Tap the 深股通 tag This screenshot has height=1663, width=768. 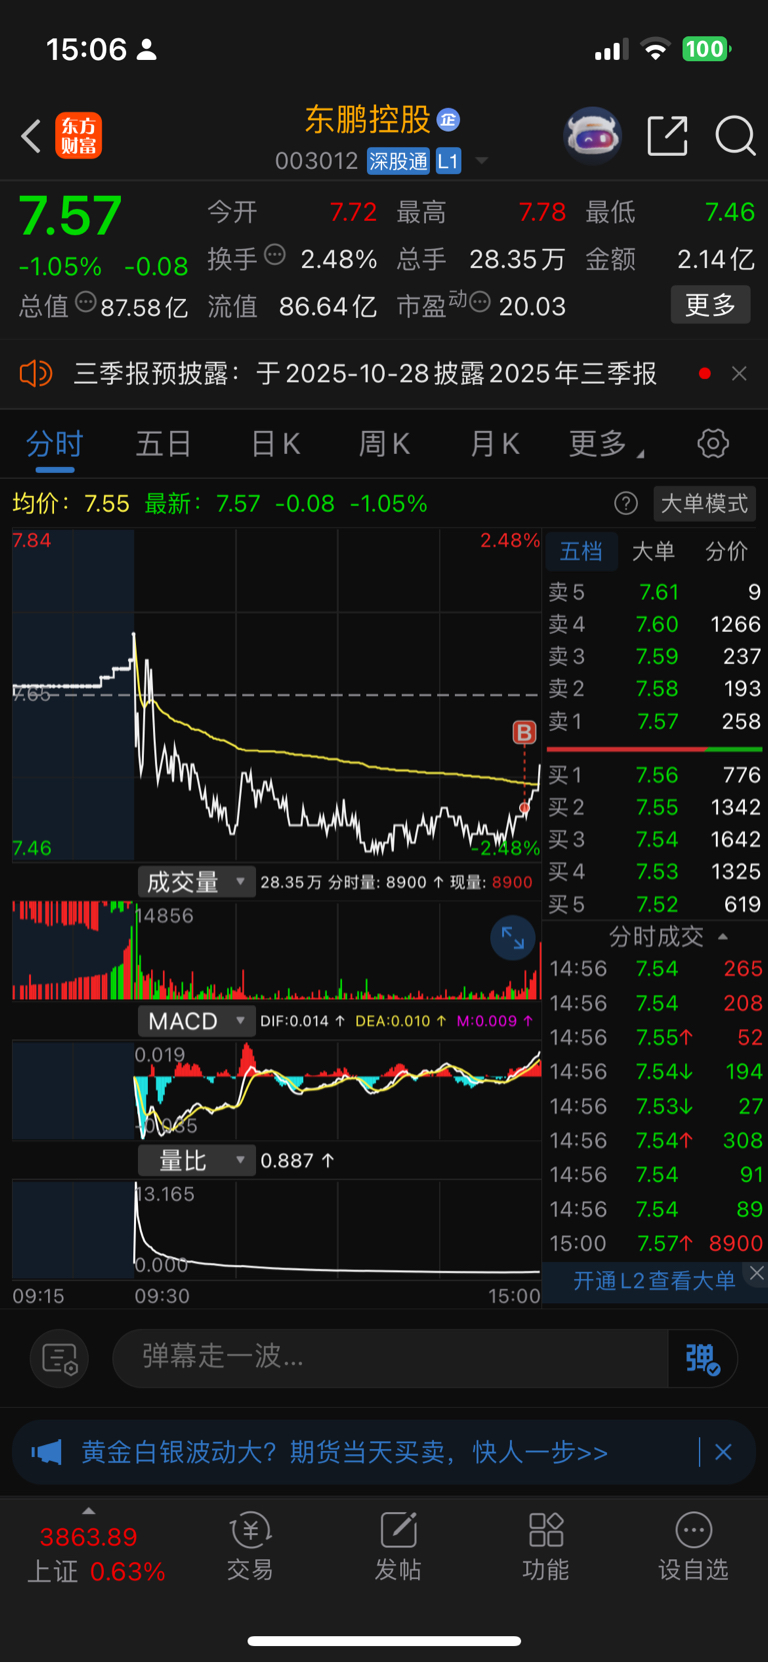tap(398, 161)
